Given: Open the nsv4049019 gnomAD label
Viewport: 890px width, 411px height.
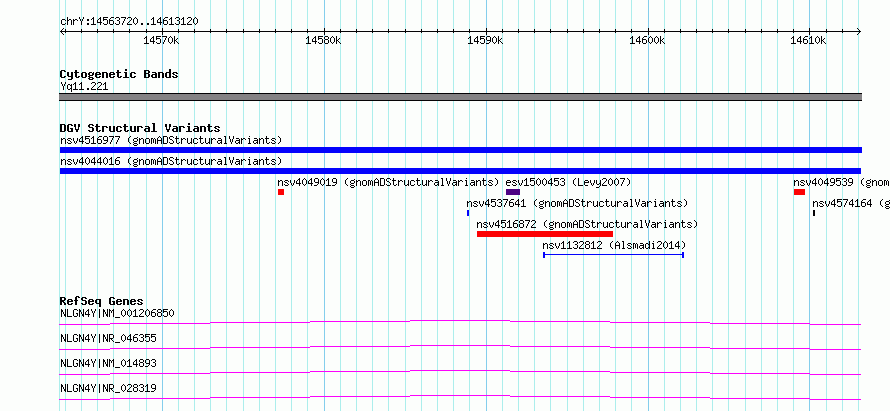Looking at the screenshot, I should [x=388, y=182].
